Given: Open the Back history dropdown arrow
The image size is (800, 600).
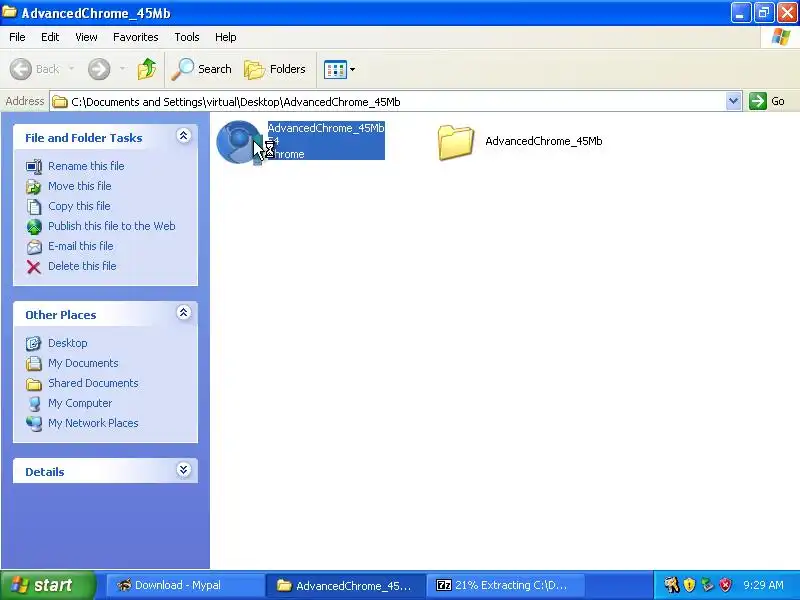Looking at the screenshot, I should pos(71,69).
